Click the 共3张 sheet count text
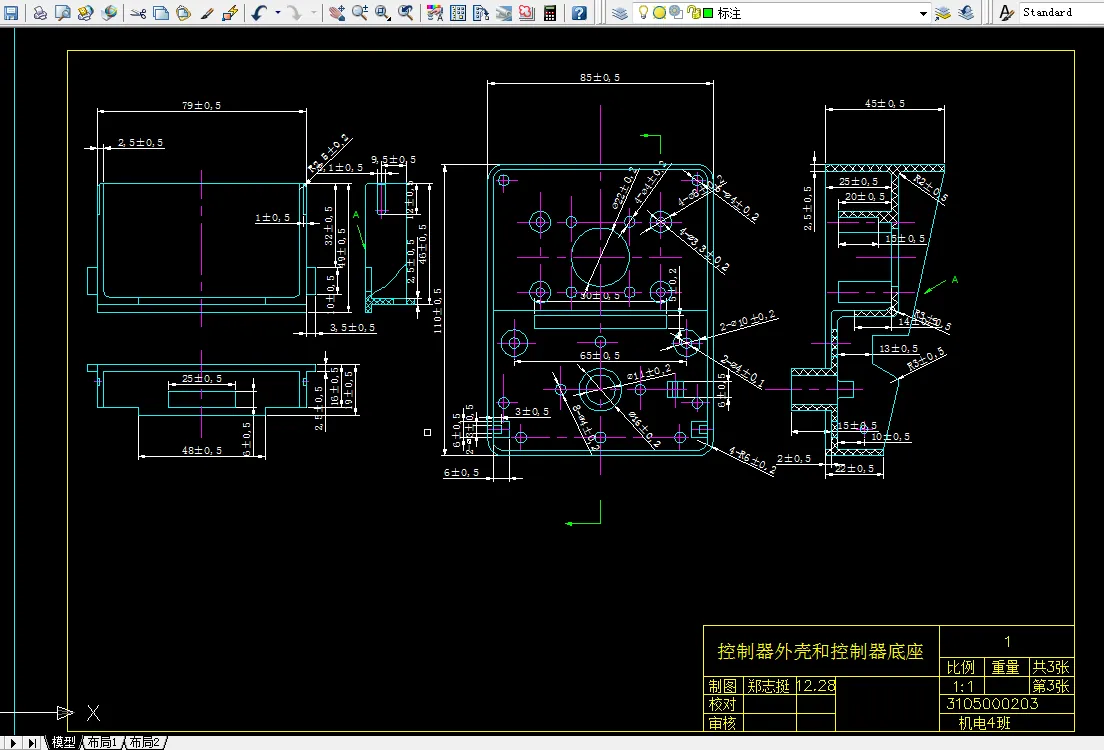Screen dimensions: 1104x750 [1051, 667]
